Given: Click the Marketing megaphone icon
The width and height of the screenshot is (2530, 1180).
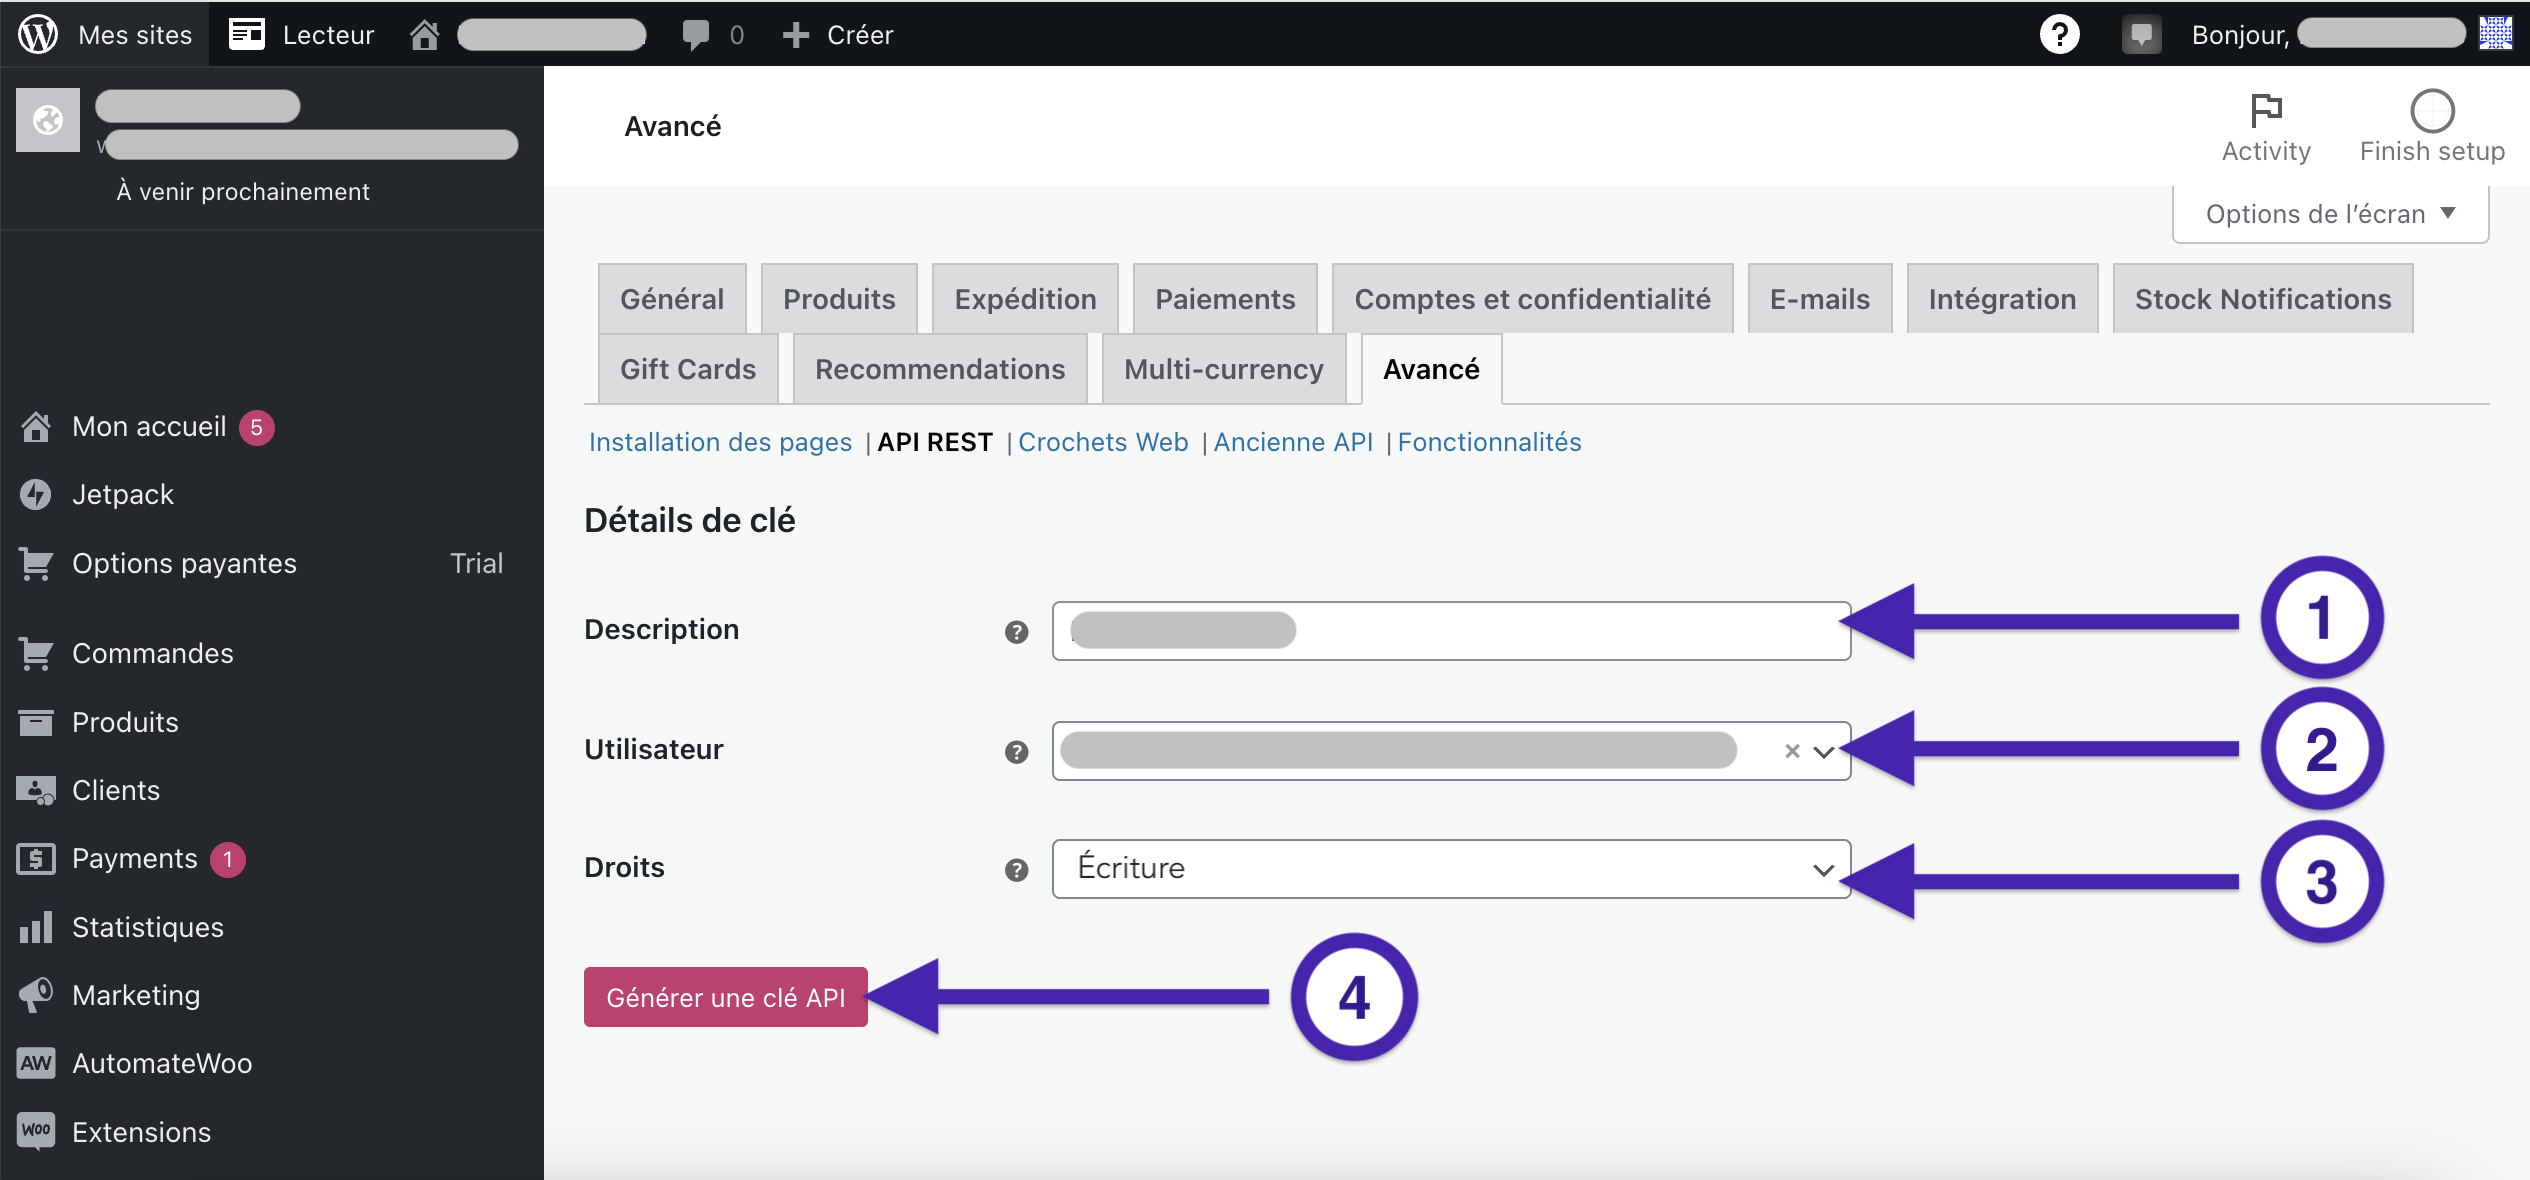Looking at the screenshot, I should pos(36,995).
